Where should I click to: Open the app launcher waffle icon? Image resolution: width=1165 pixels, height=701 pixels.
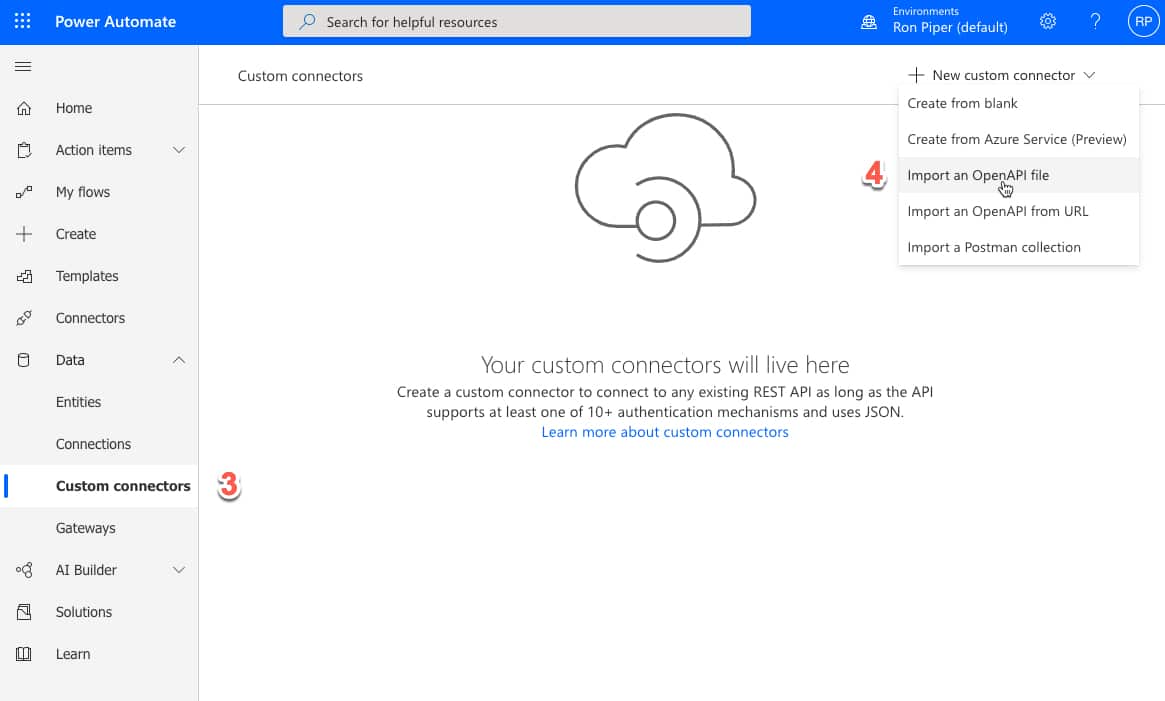pos(23,21)
